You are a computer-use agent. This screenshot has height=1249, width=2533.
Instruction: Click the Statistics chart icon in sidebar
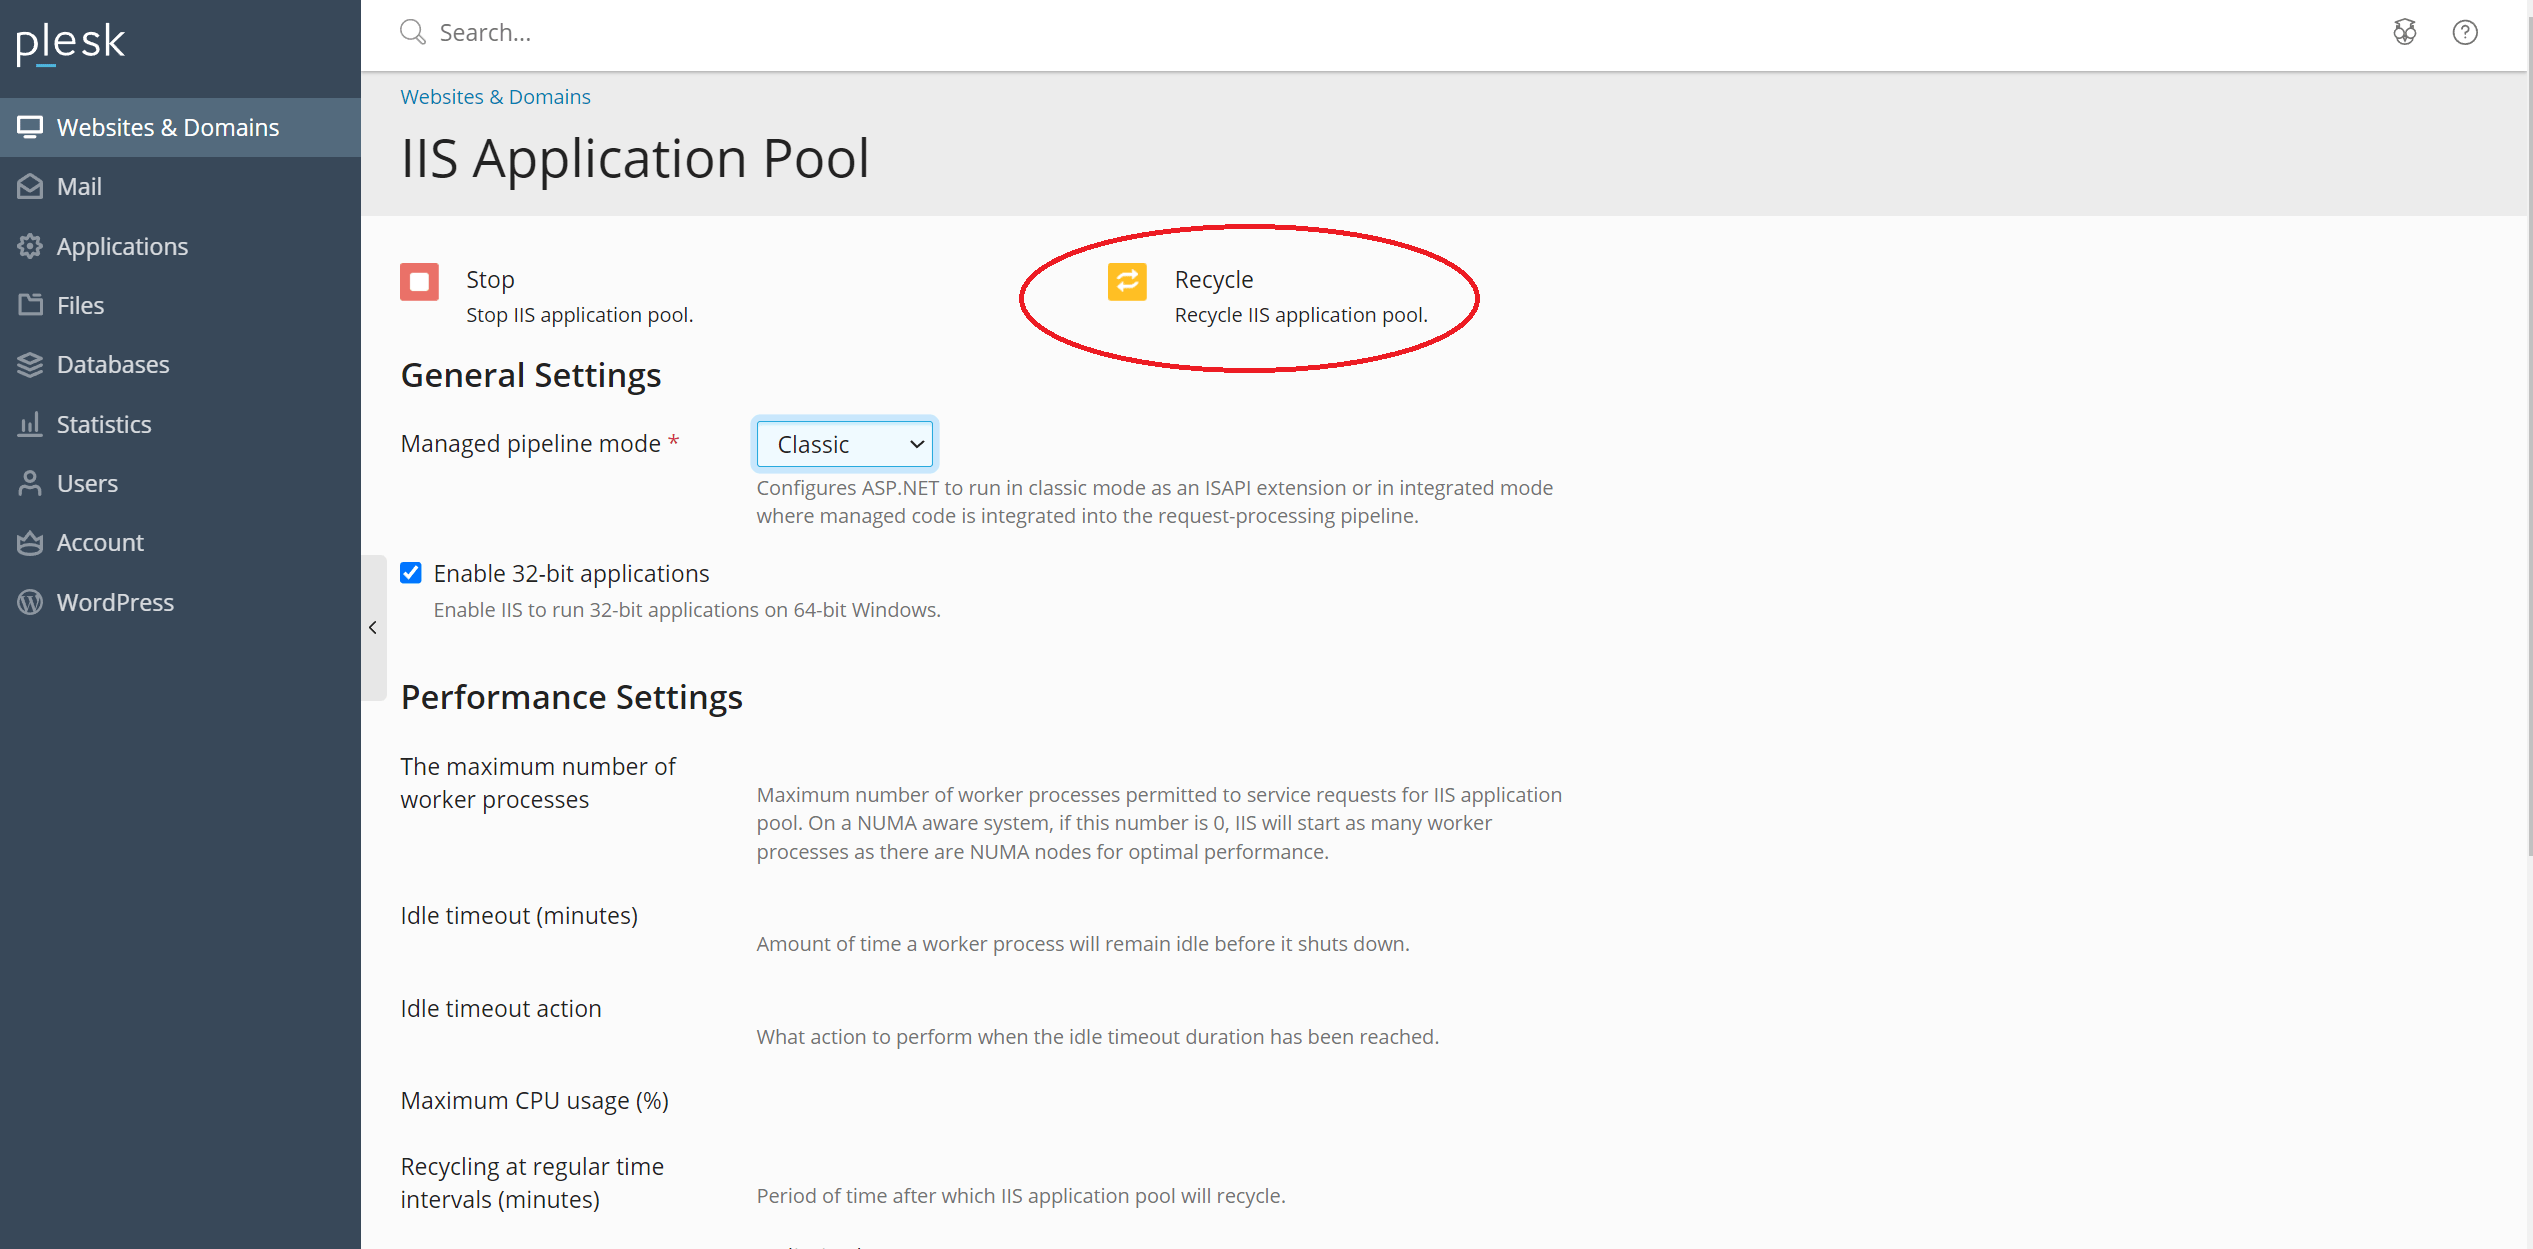(x=30, y=424)
